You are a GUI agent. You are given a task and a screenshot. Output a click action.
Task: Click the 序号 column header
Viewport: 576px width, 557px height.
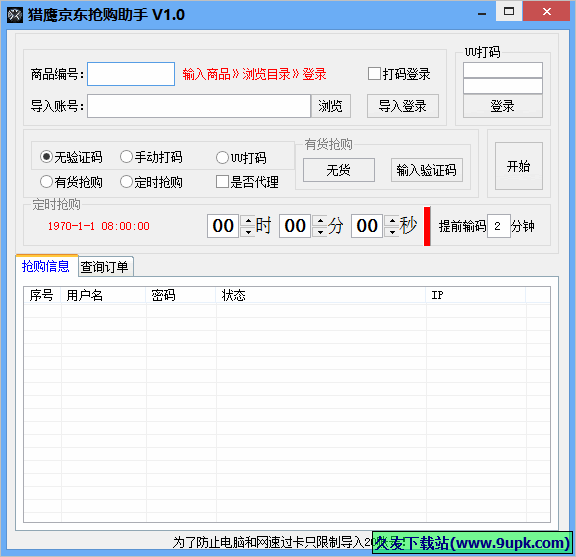tap(42, 295)
